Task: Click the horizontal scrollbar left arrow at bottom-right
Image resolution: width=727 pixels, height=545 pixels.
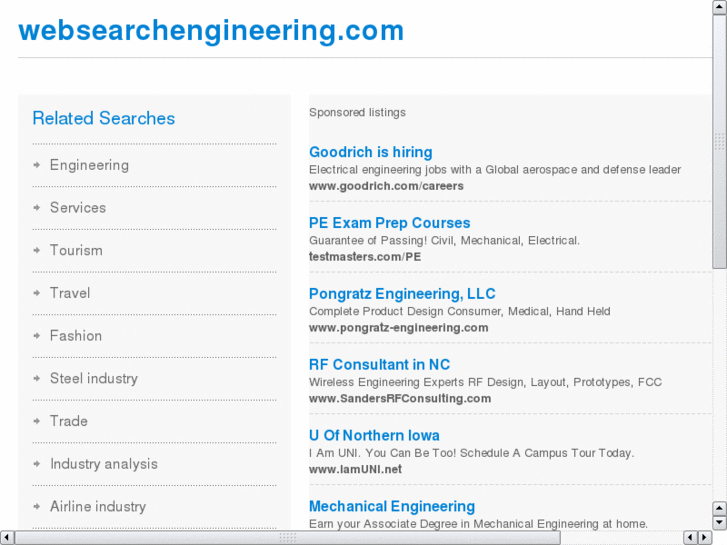Action: click(691, 537)
